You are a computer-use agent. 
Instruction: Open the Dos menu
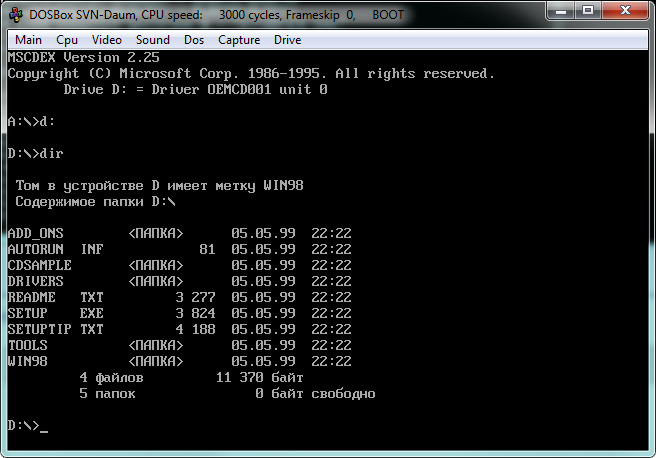point(194,40)
